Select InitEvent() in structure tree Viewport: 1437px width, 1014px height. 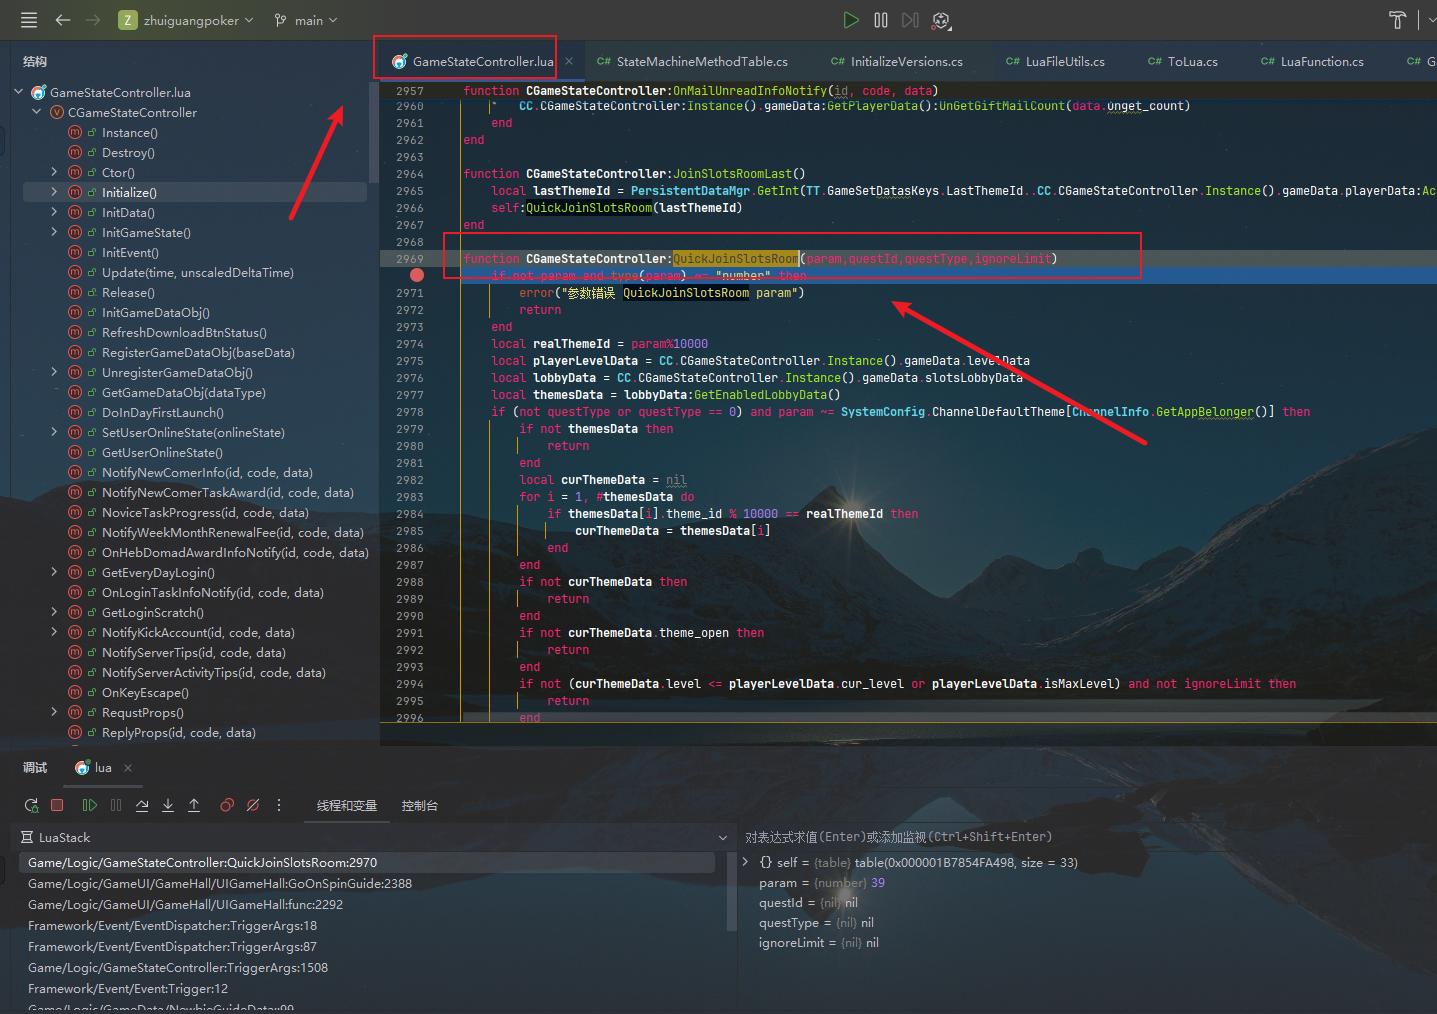click(x=130, y=252)
